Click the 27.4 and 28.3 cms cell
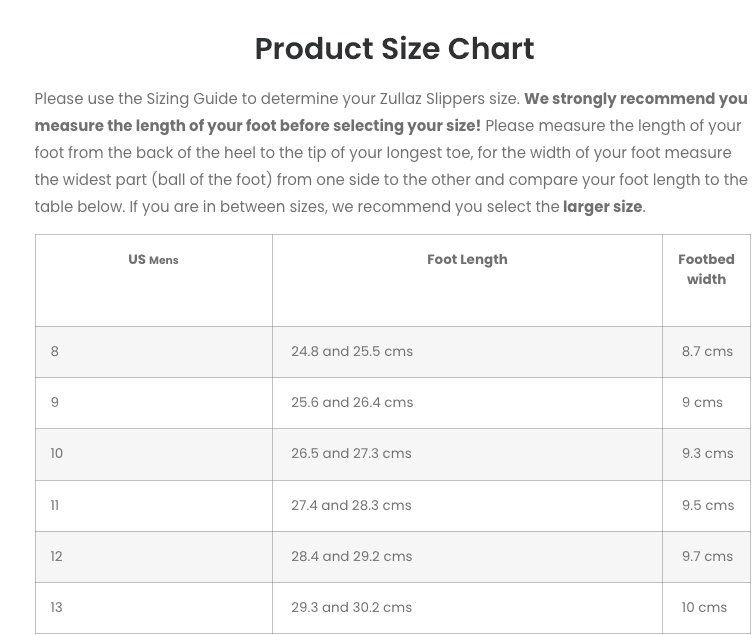Image resolution: width=756 pixels, height=635 pixels. point(351,506)
